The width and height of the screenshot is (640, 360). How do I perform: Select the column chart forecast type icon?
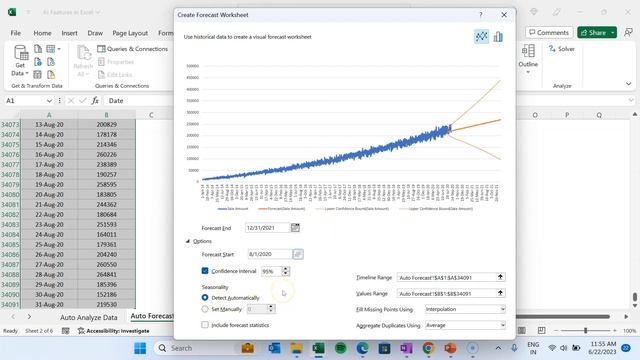(498, 37)
